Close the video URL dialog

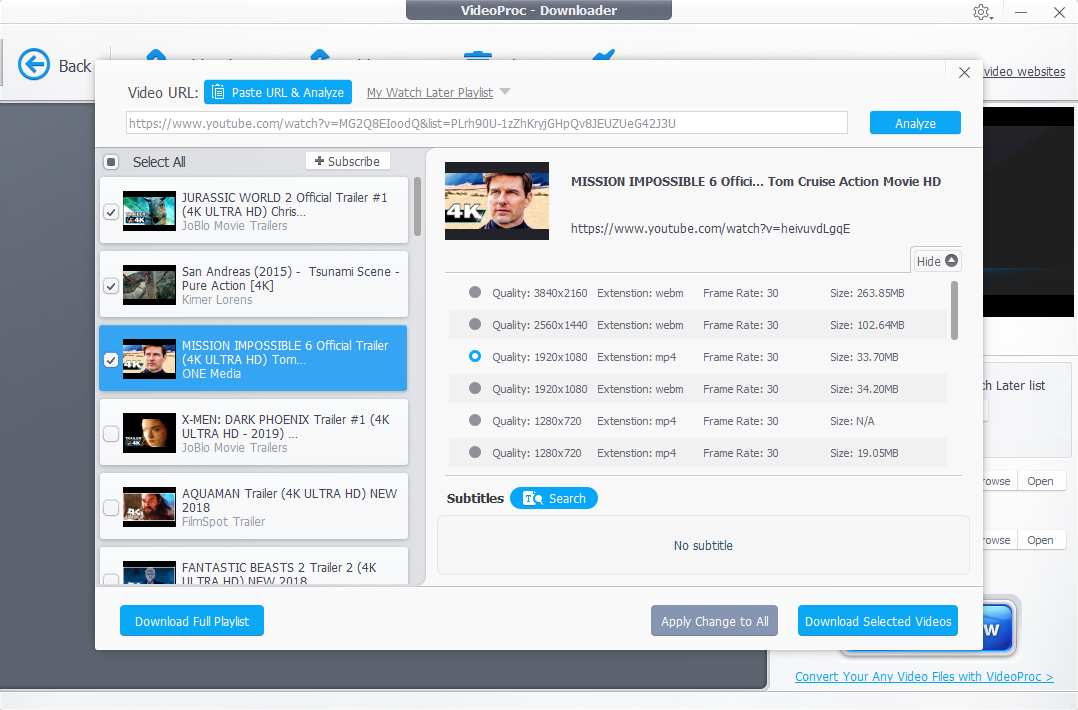click(x=964, y=72)
